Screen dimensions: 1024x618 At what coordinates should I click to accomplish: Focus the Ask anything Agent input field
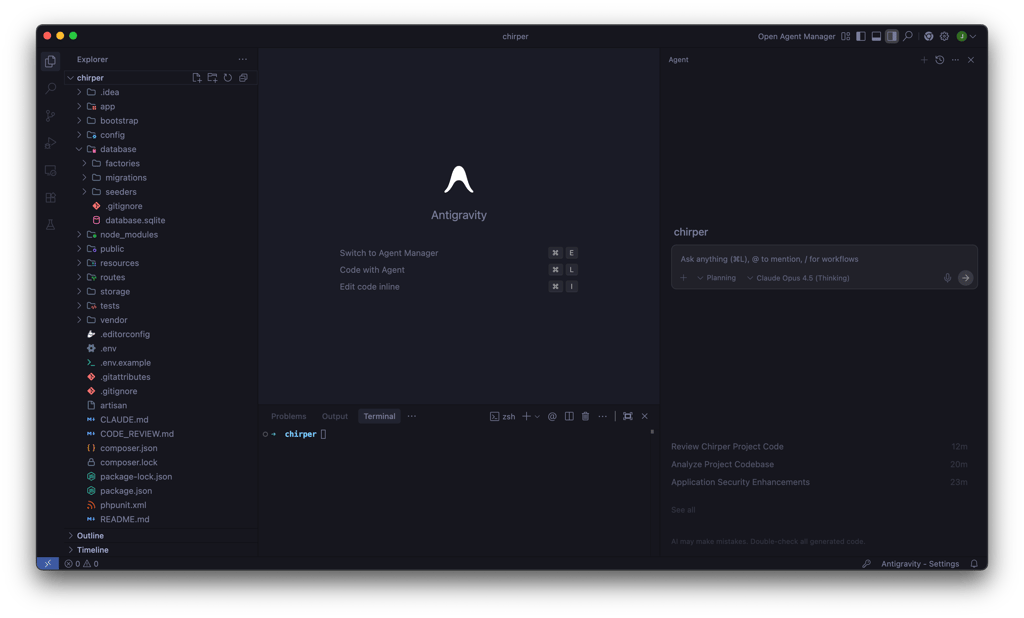[824, 259]
